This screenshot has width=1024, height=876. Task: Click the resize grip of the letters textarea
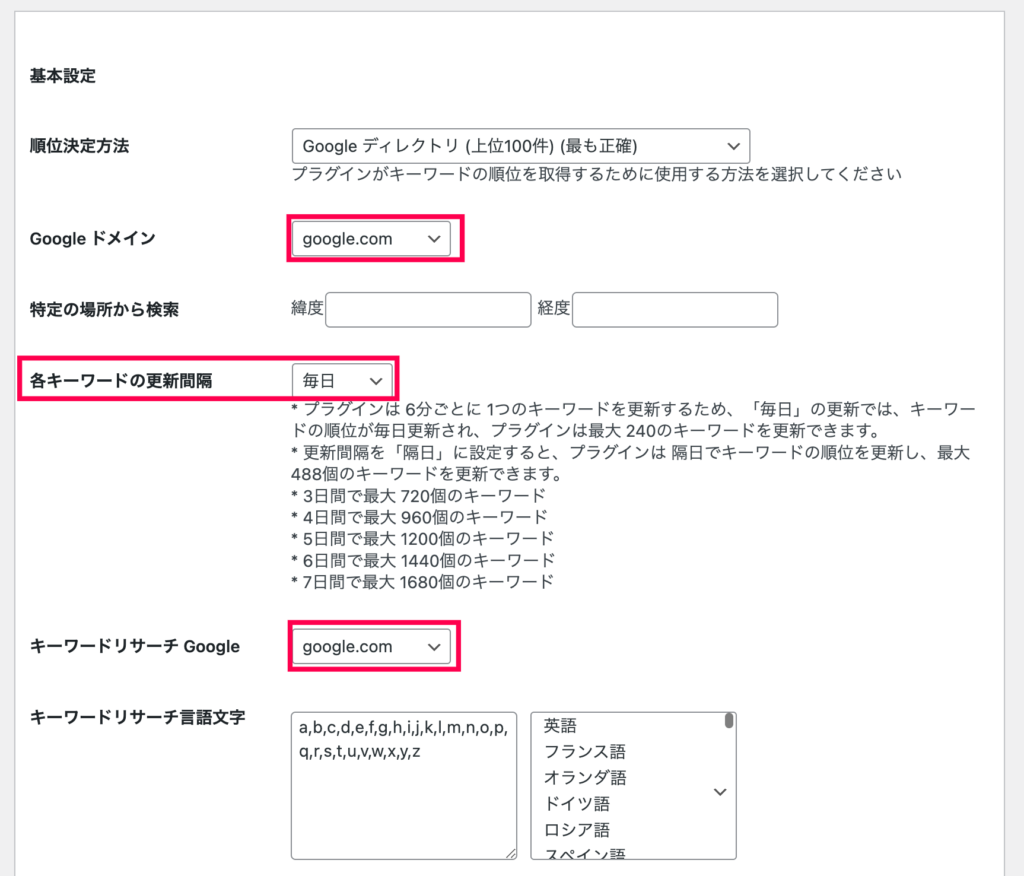pyautogui.click(x=511, y=853)
